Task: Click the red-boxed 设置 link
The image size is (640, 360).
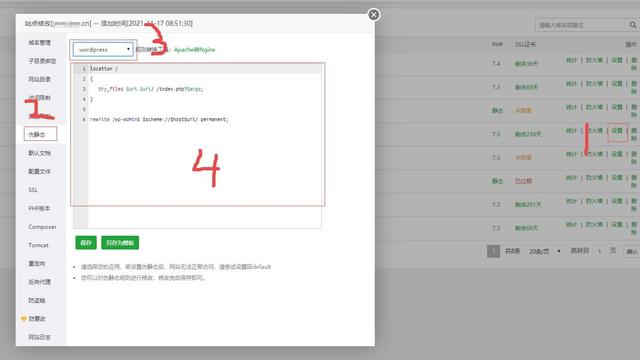Action: 617,131
